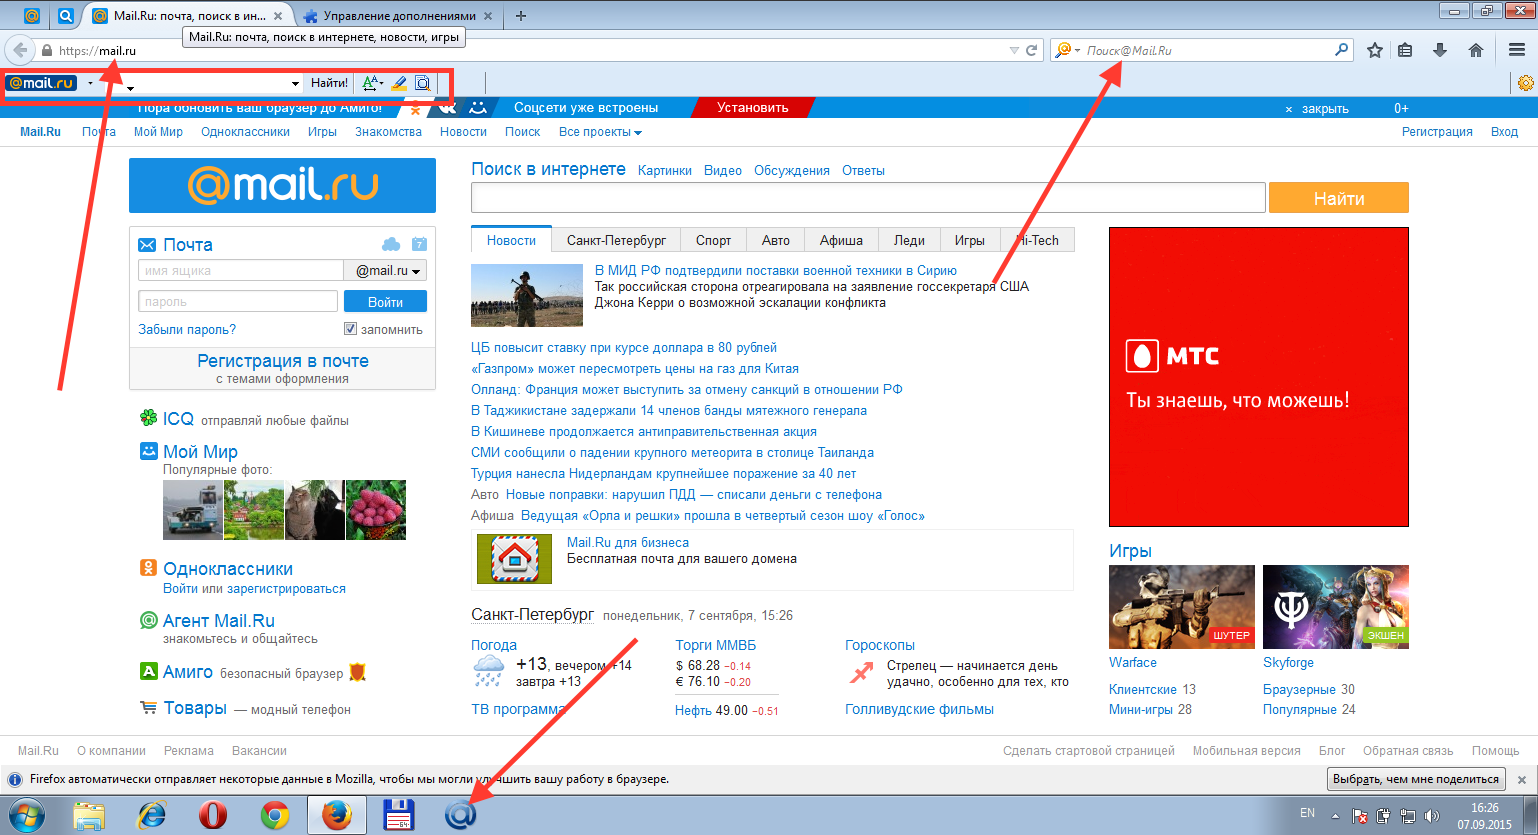
Task: Open the ICQ service link
Action: coord(178,419)
